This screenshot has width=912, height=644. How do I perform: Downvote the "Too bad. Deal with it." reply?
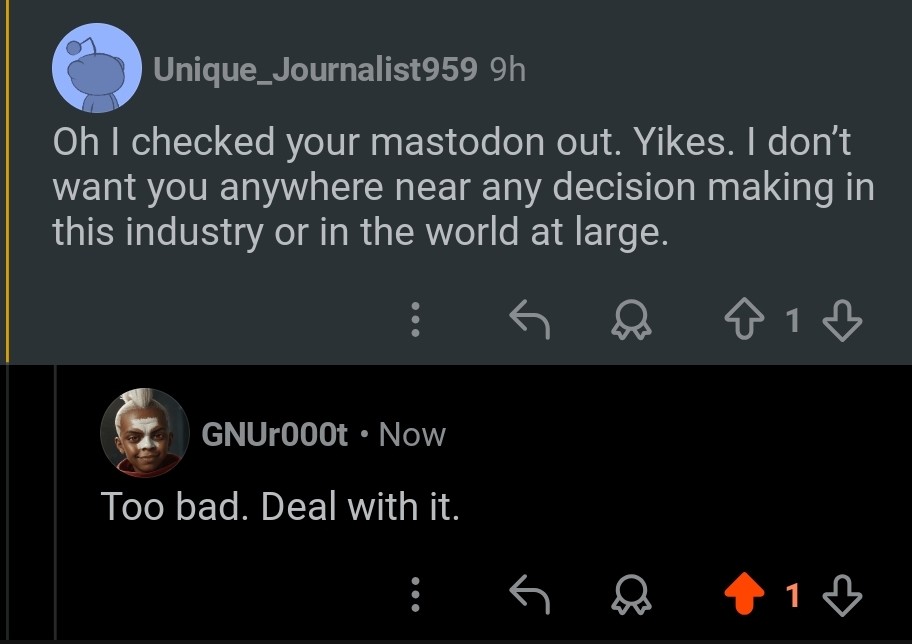(840, 596)
